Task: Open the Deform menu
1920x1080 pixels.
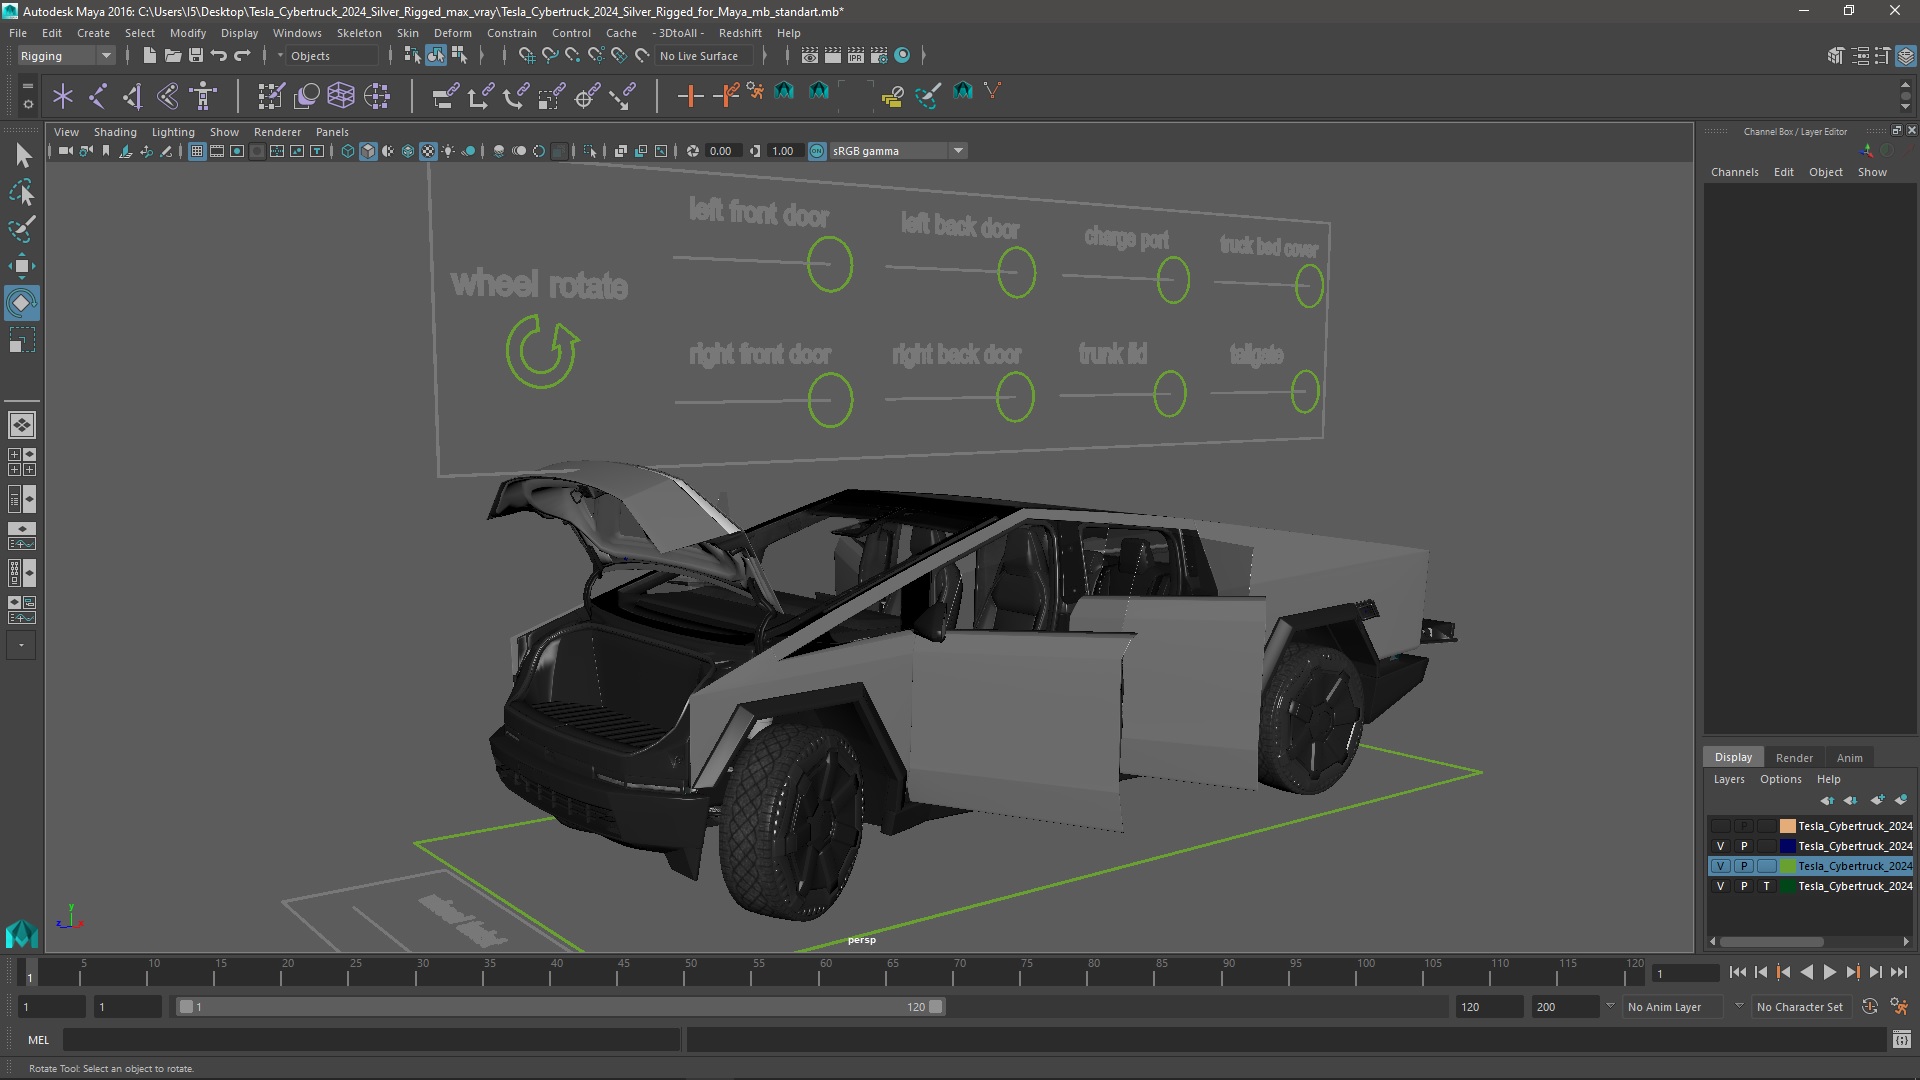Action: coord(452,33)
